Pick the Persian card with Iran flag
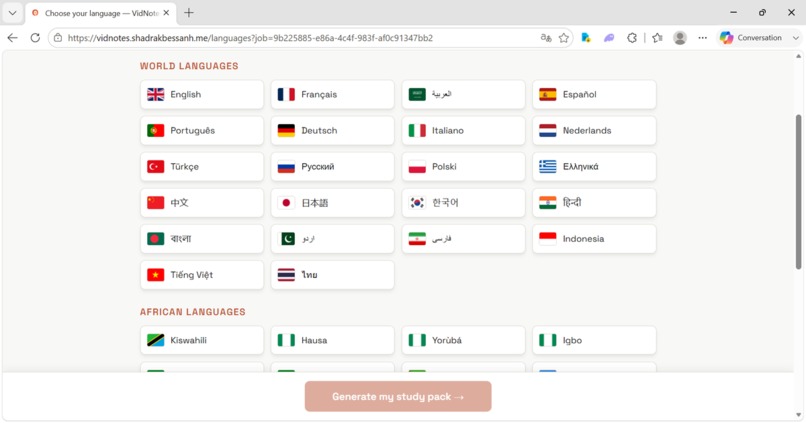 tap(463, 238)
